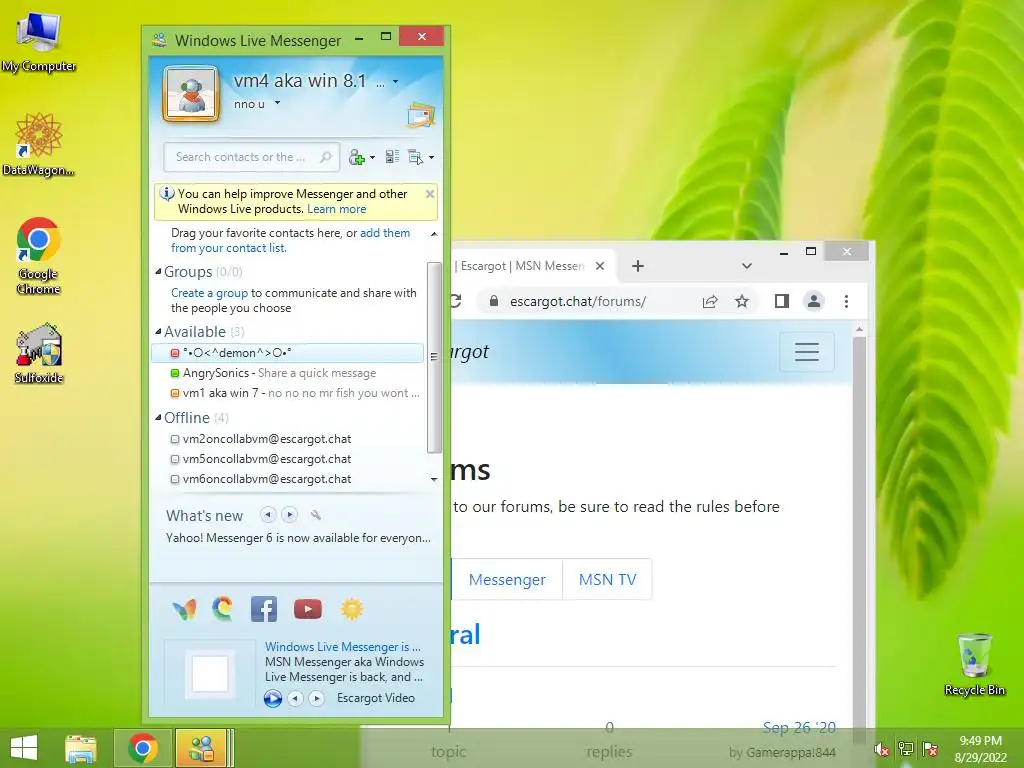Open the display name dropdown arrow
The image size is (1024, 768).
pos(395,82)
